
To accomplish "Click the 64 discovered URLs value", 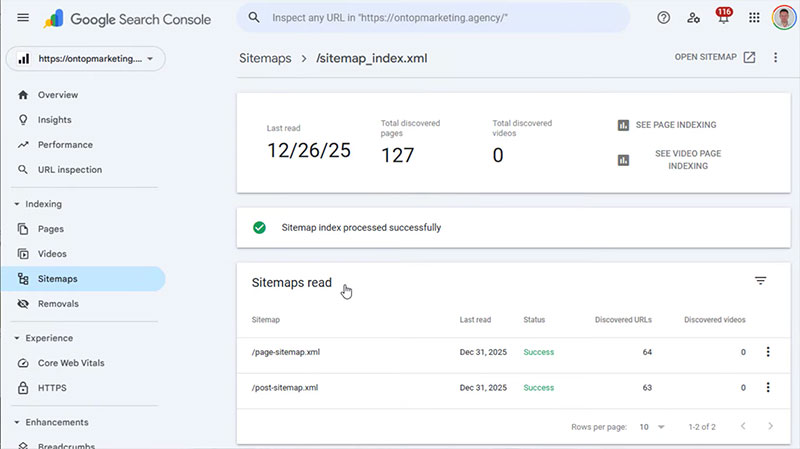I will pyautogui.click(x=647, y=352).
